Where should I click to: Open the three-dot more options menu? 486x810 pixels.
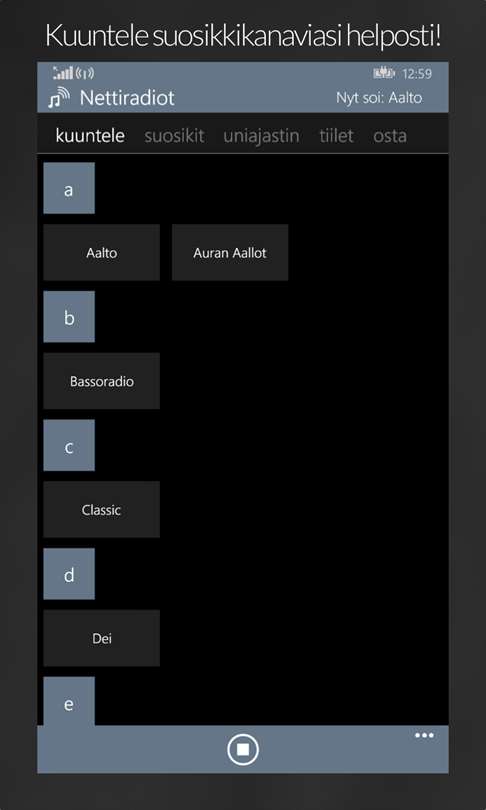click(x=424, y=736)
